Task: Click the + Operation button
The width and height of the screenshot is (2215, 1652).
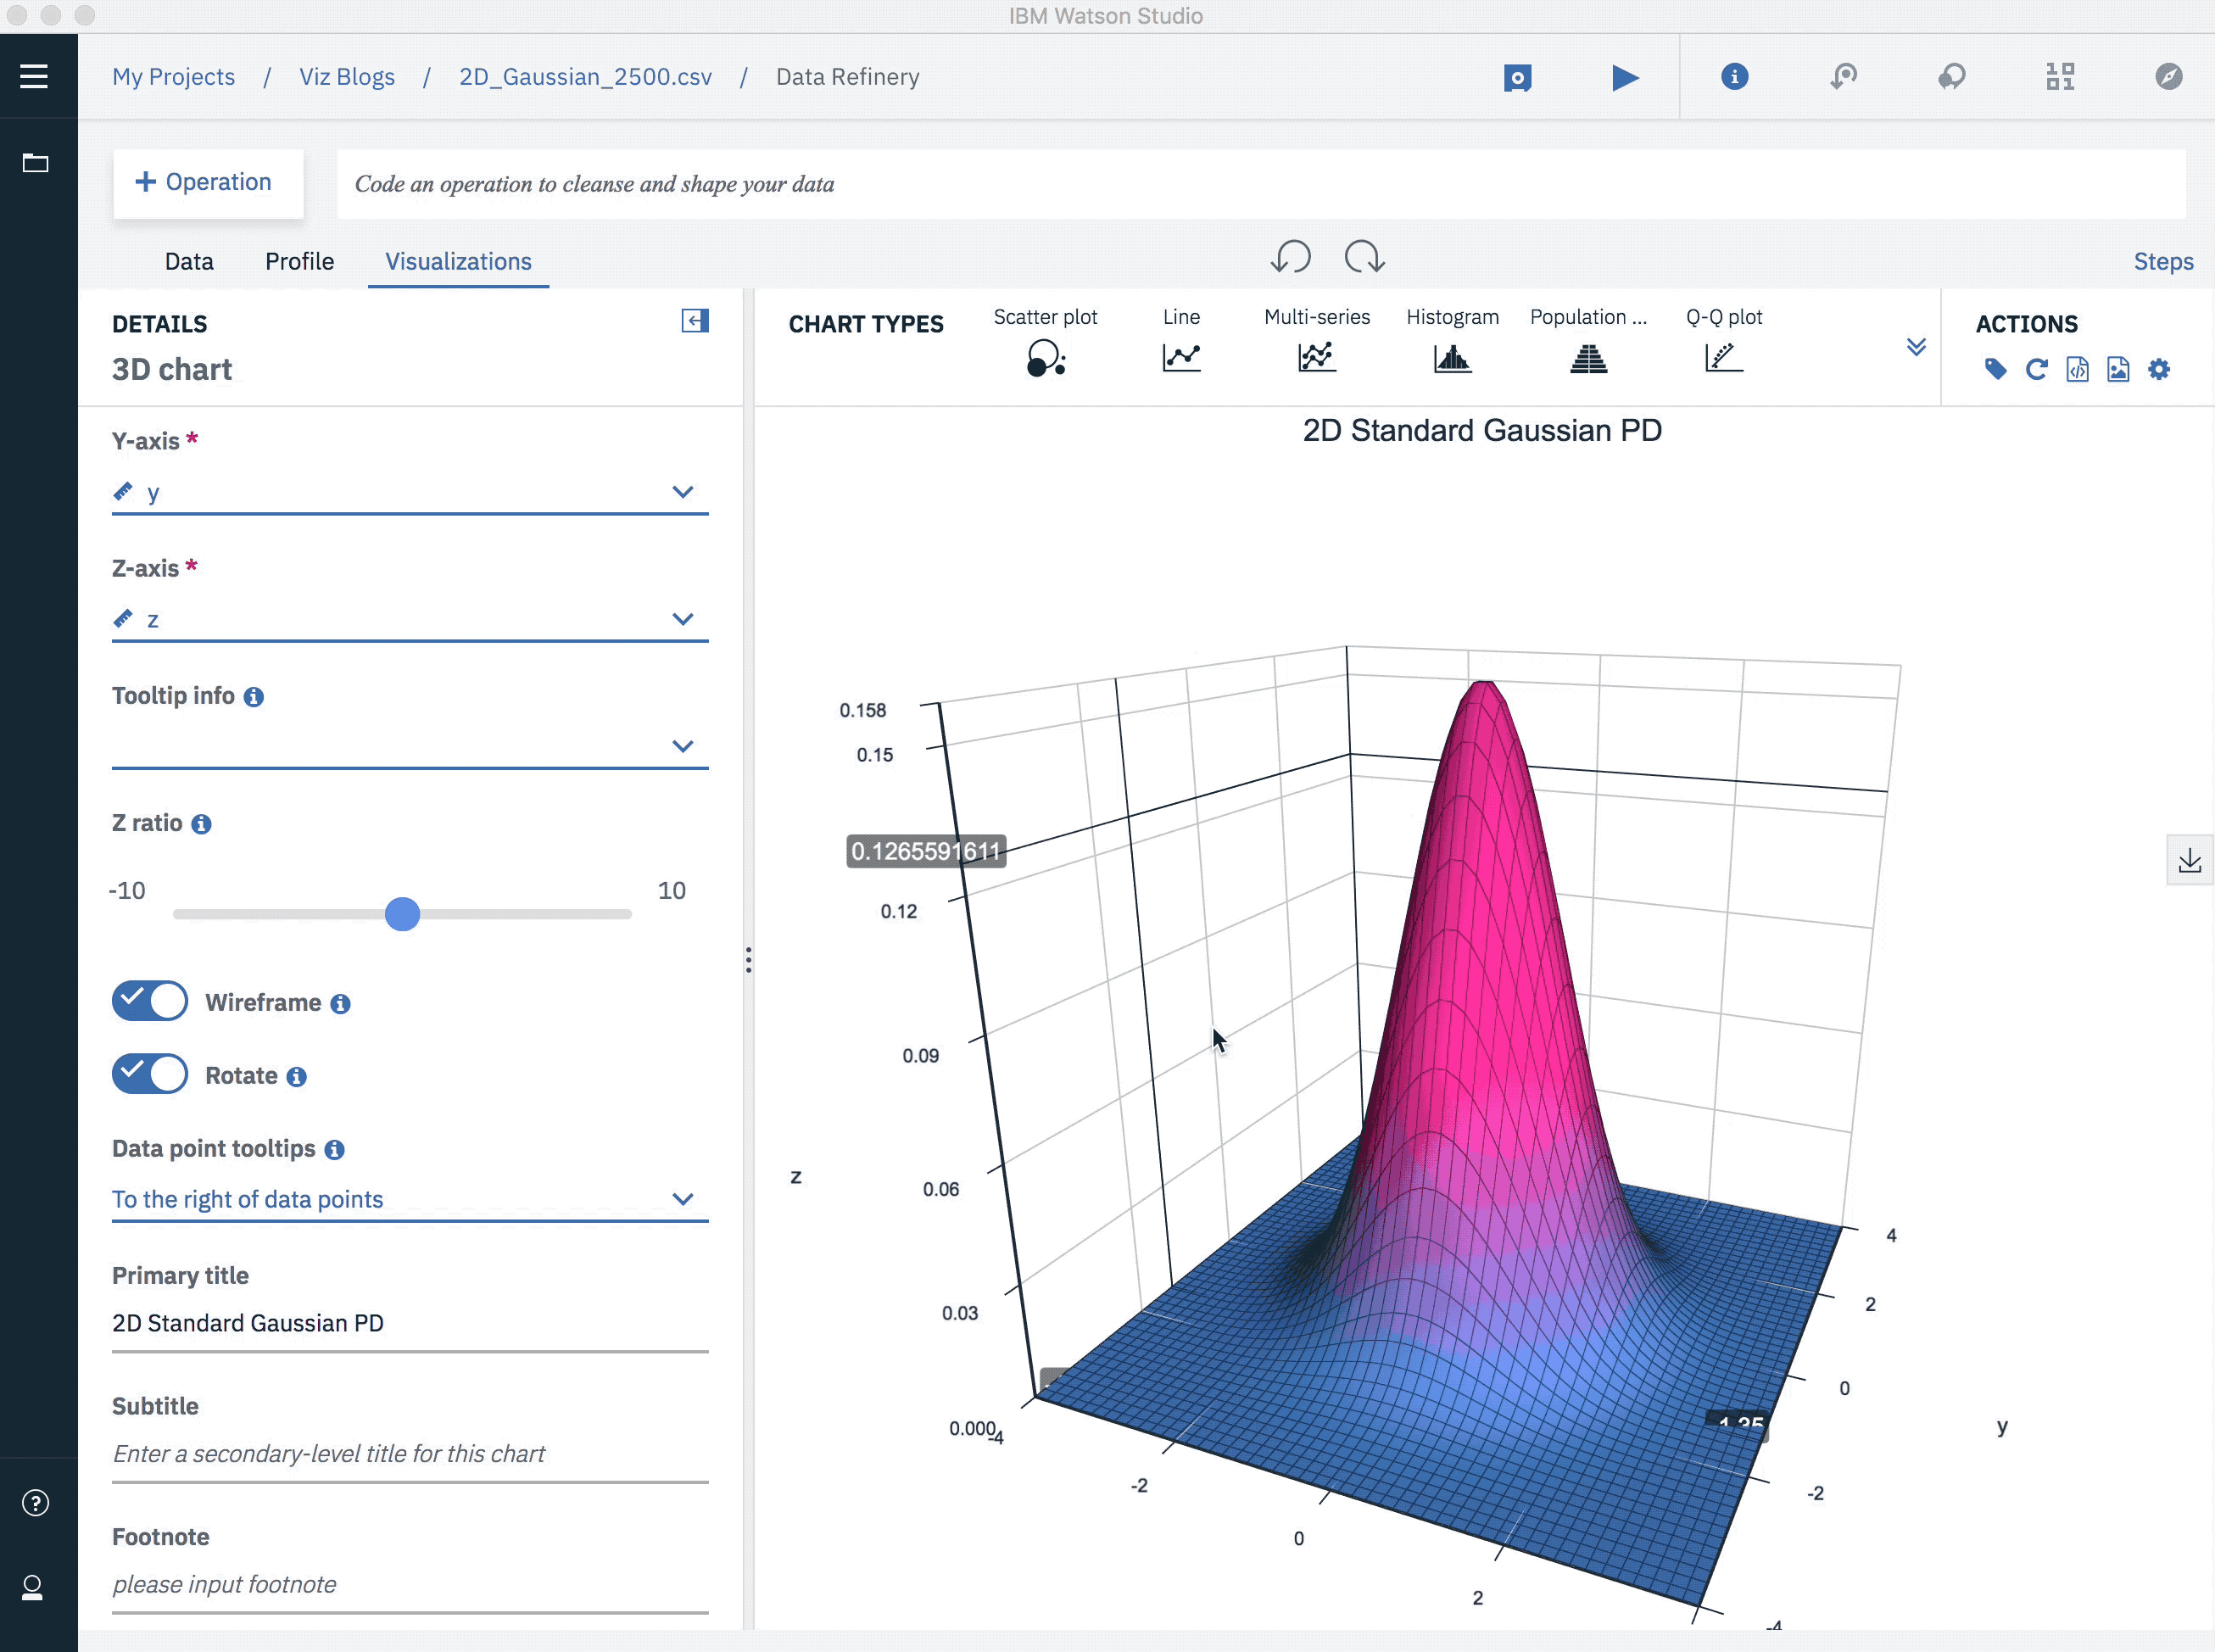Action: click(x=207, y=182)
